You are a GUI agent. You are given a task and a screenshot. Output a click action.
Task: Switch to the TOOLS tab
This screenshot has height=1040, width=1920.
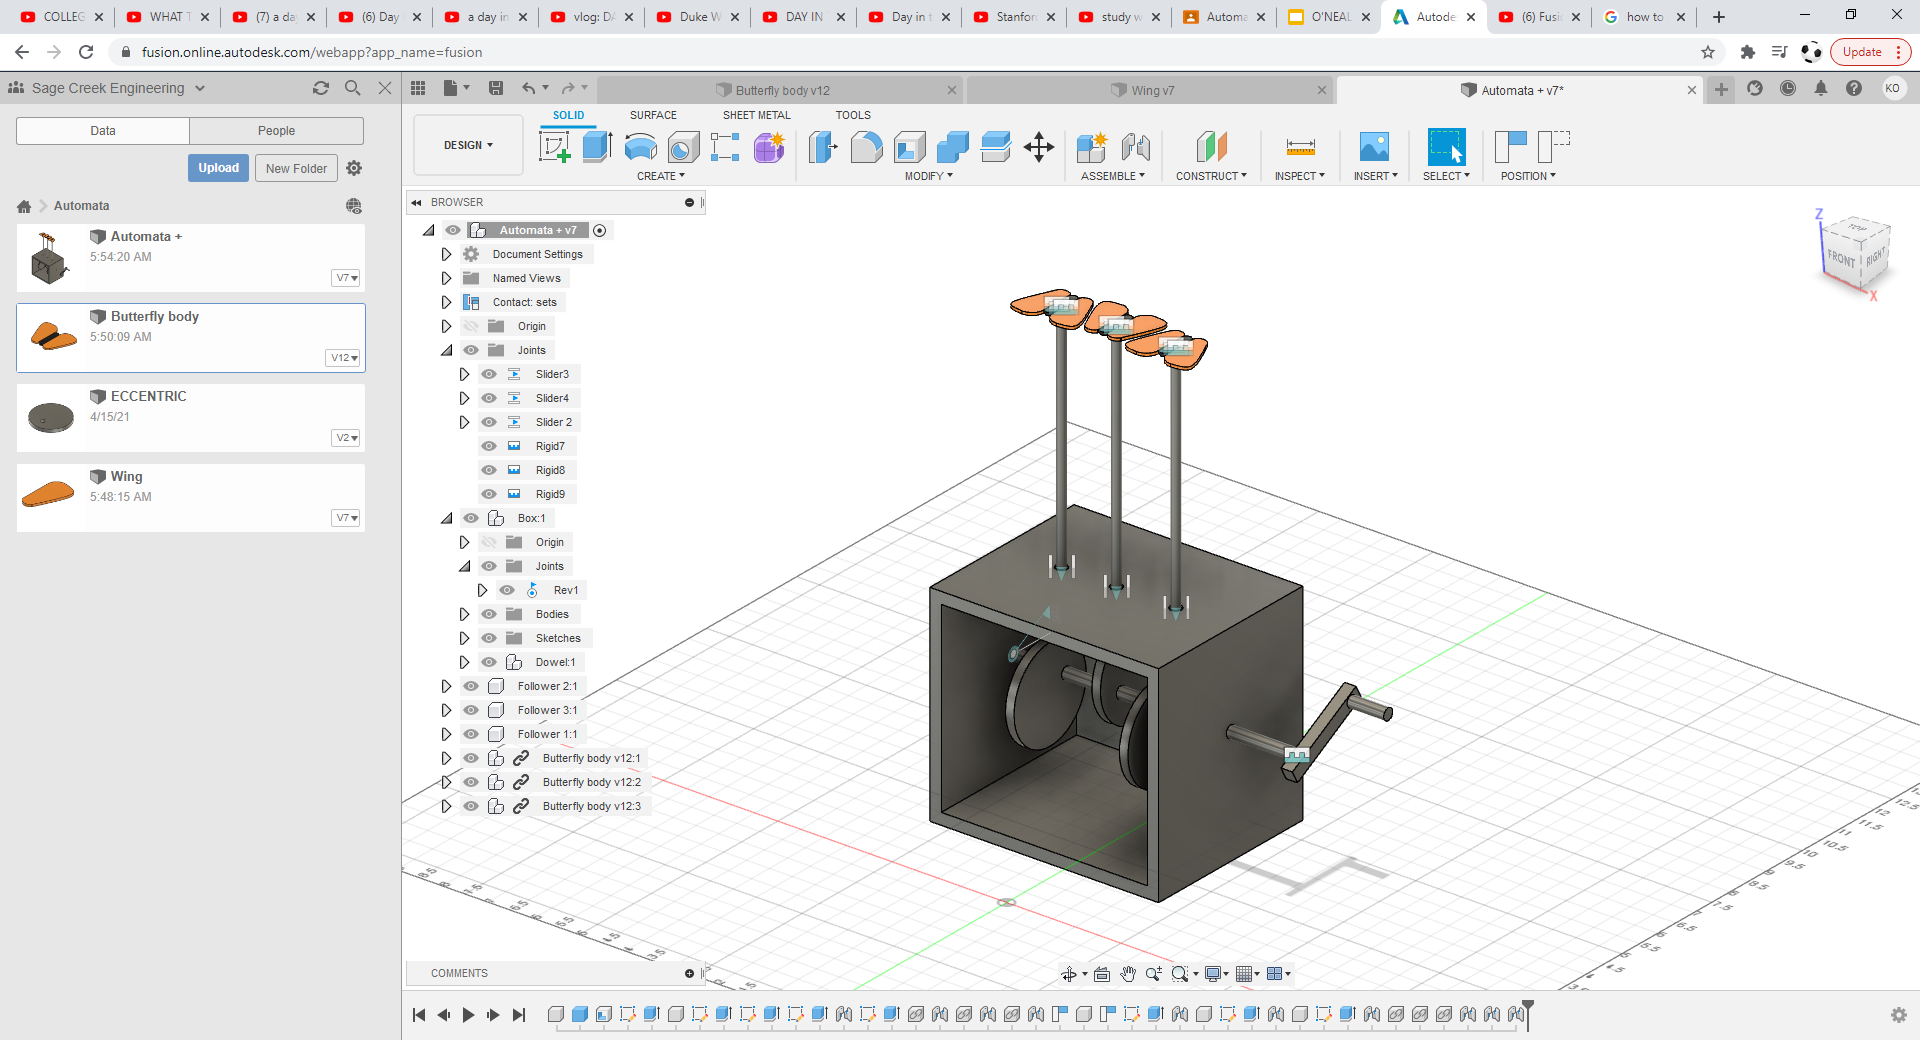click(x=853, y=115)
